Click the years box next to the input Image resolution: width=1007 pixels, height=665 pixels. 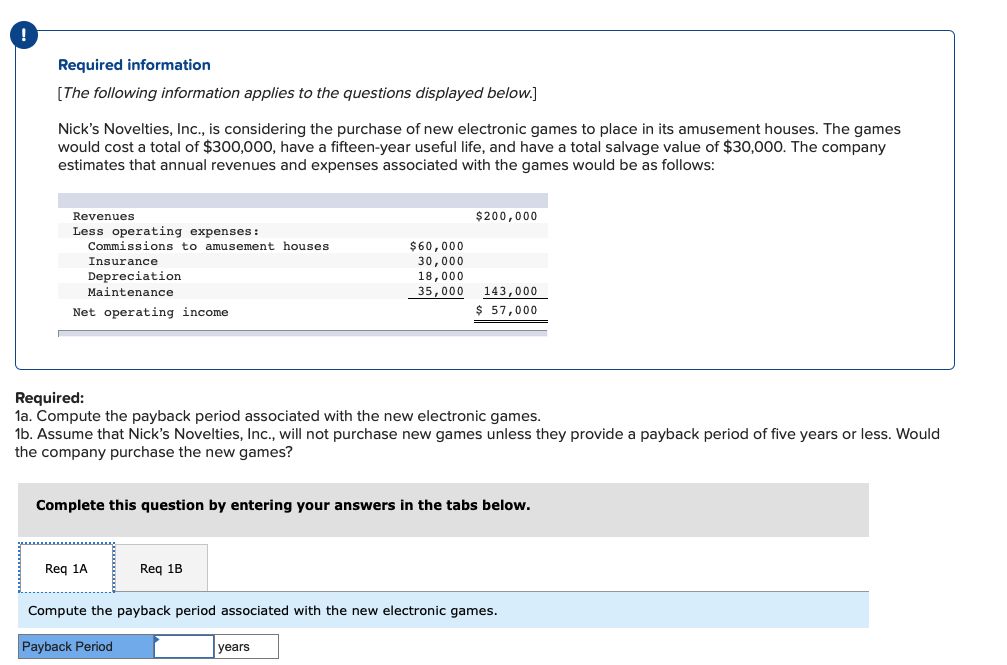pyautogui.click(x=245, y=646)
